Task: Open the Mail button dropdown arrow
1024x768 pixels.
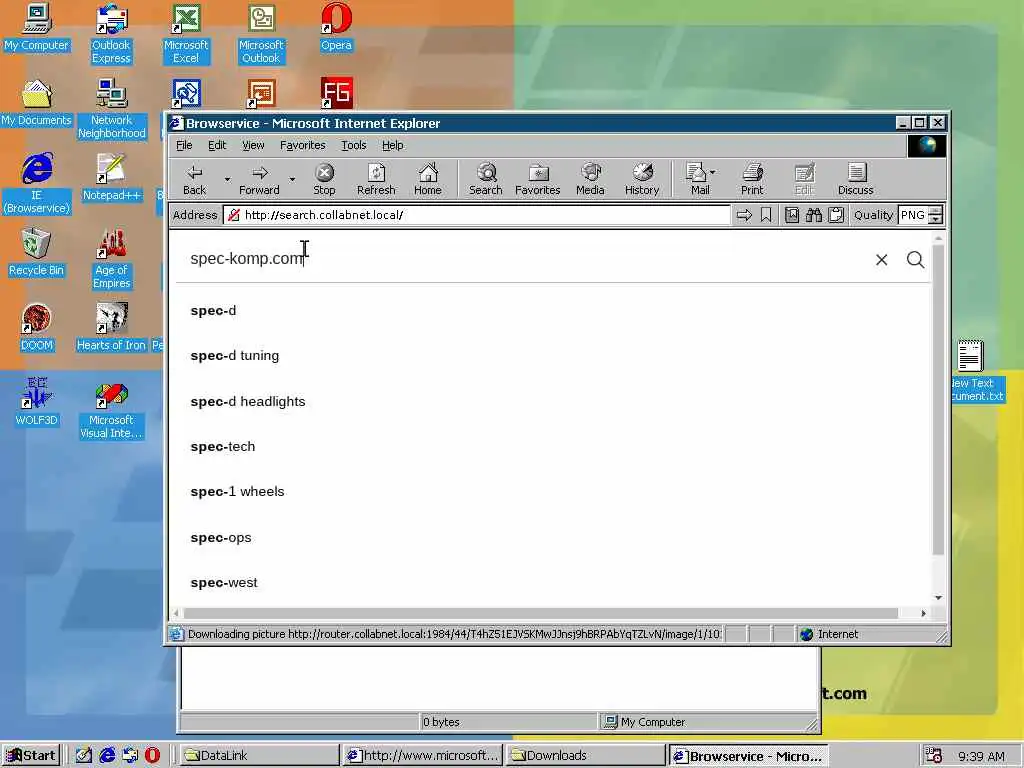Action: click(712, 172)
